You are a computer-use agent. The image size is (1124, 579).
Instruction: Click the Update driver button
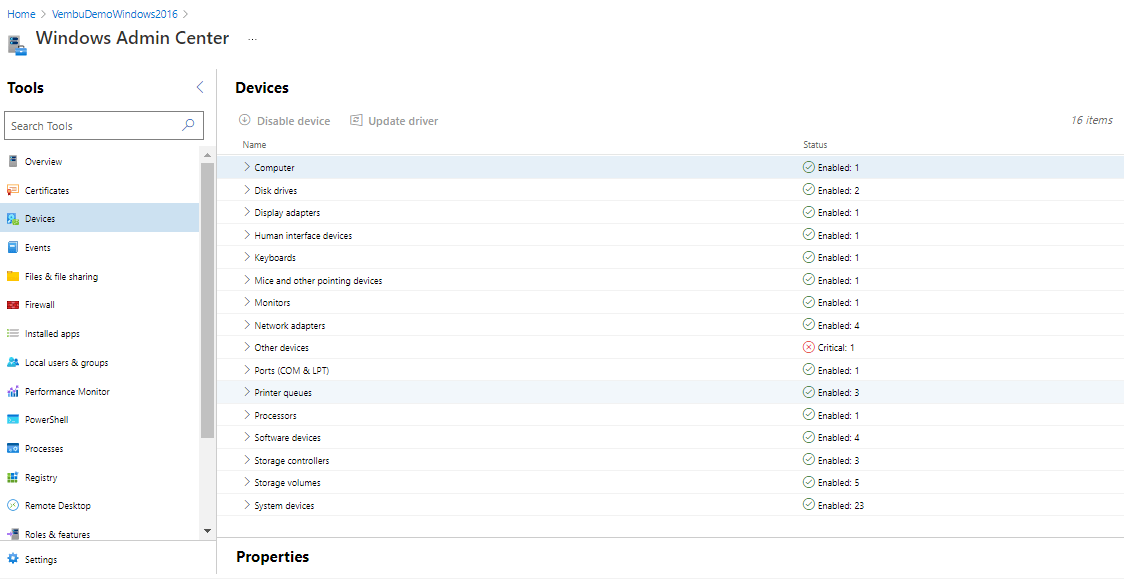394,121
